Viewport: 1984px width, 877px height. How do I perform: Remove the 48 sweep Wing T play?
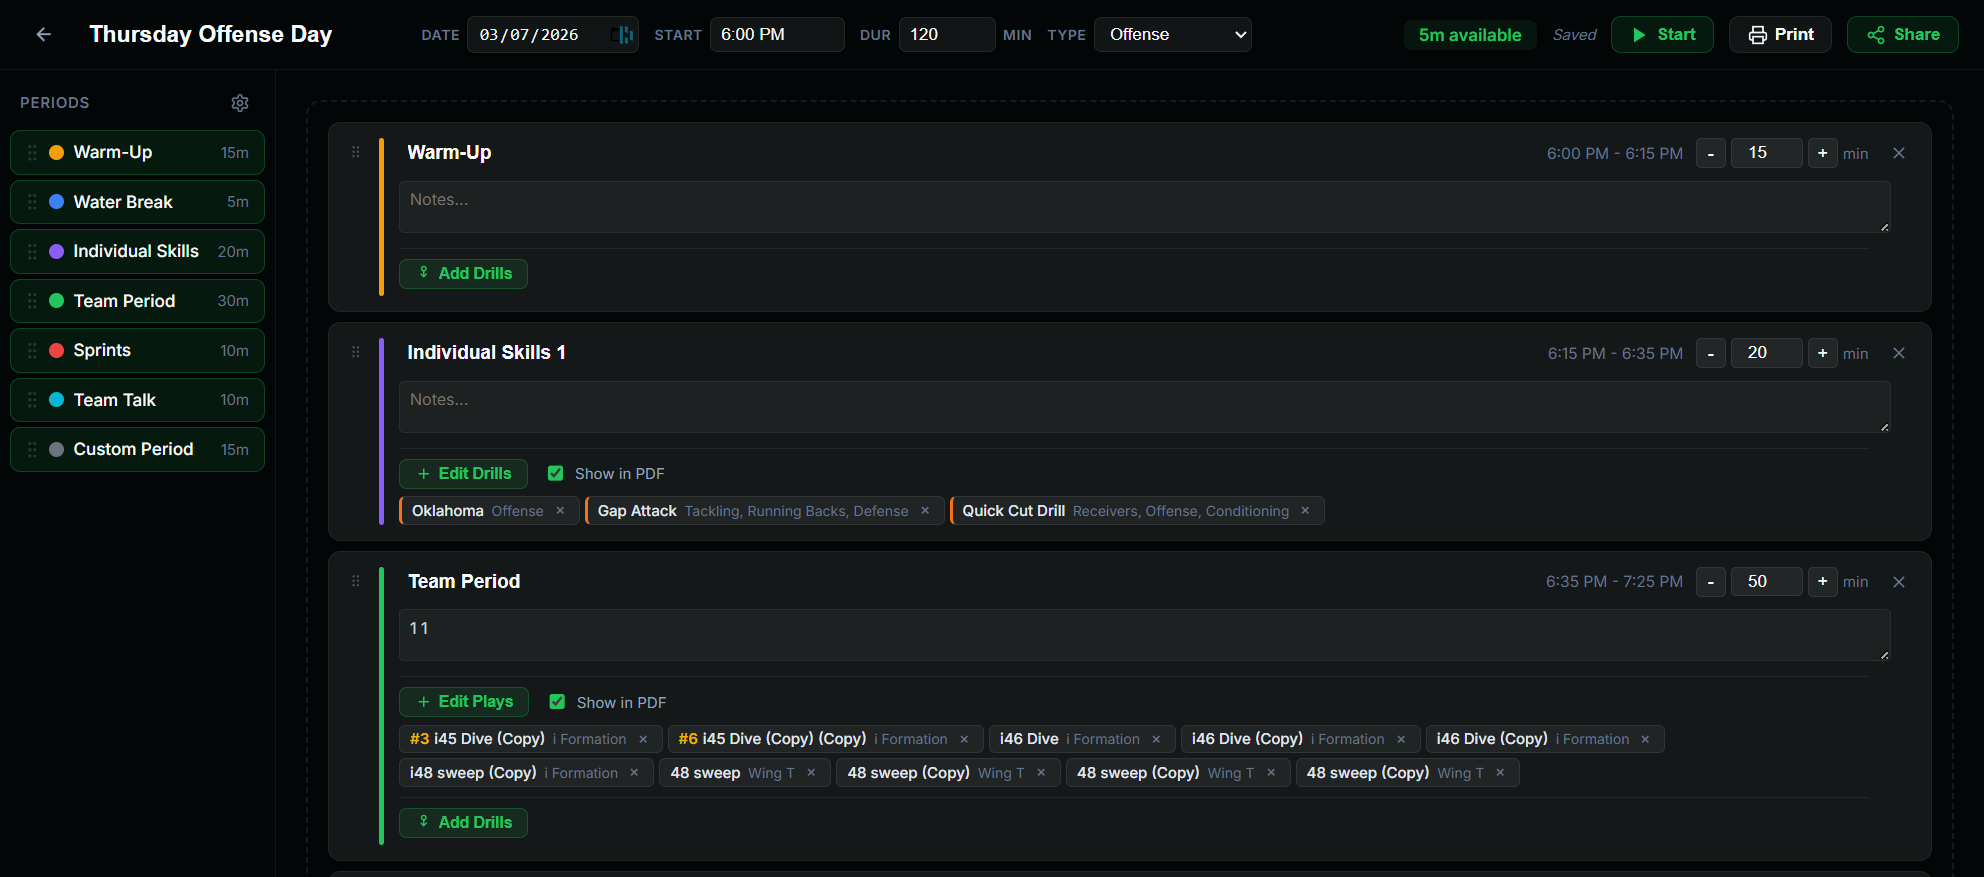(x=811, y=773)
